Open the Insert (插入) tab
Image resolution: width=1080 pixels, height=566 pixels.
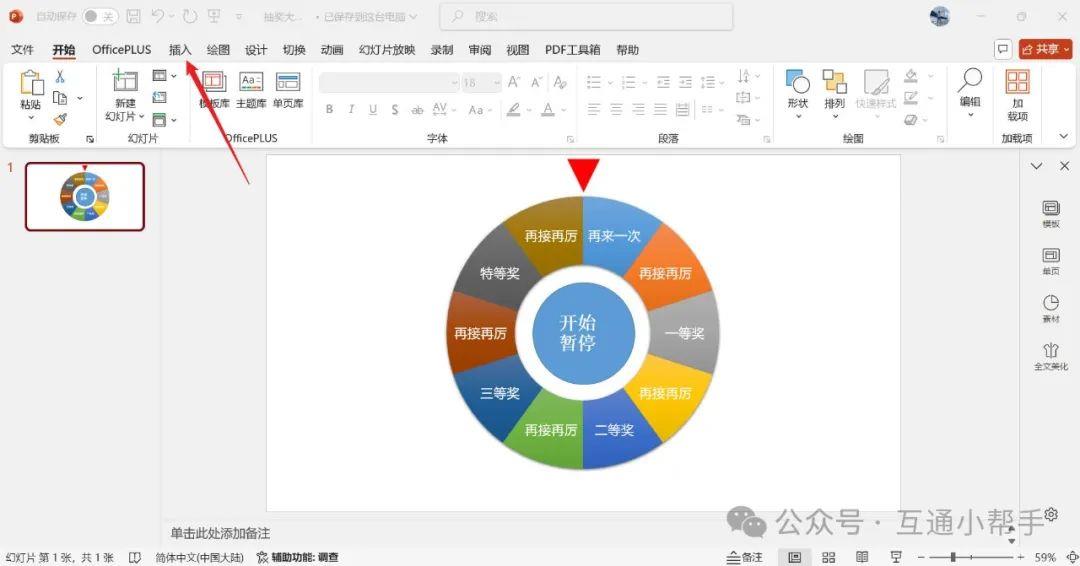180,50
